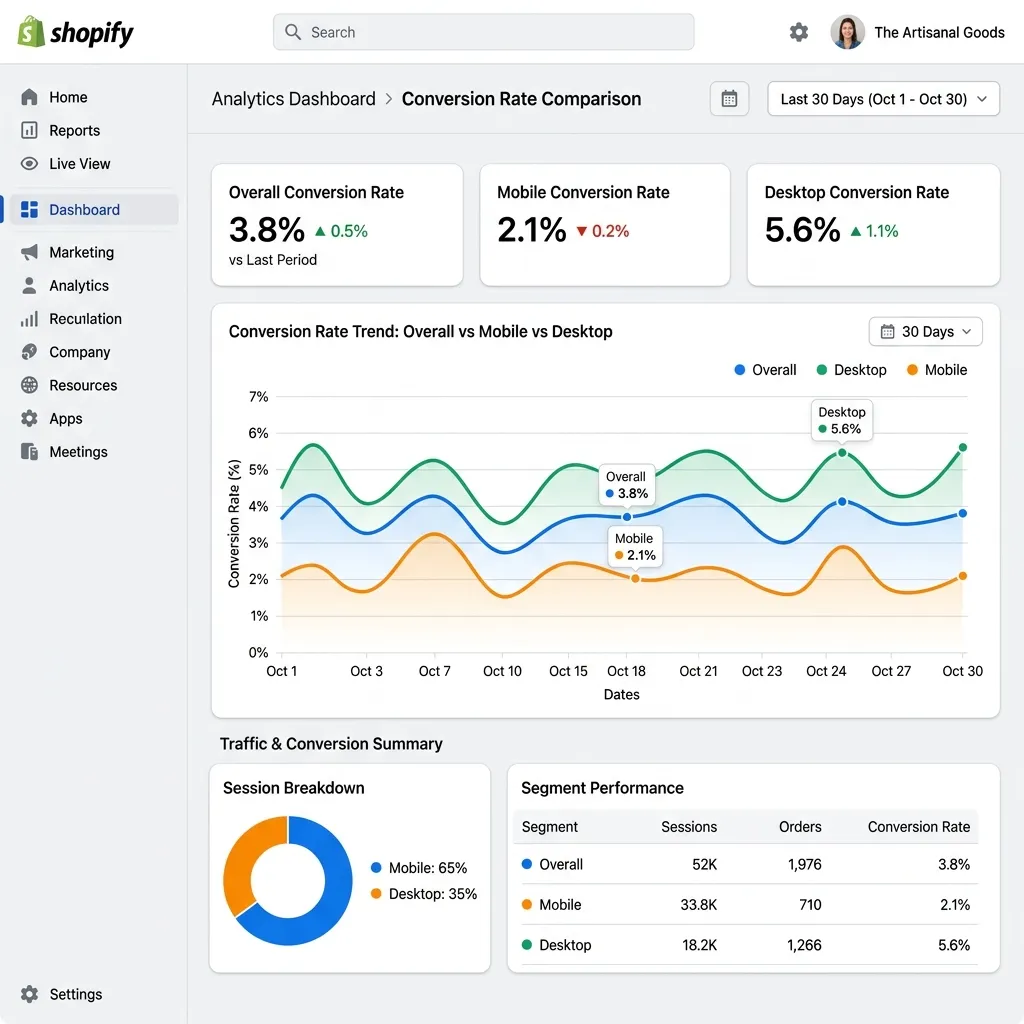Focus the Search input field
The image size is (1024, 1024).
[x=483, y=32]
